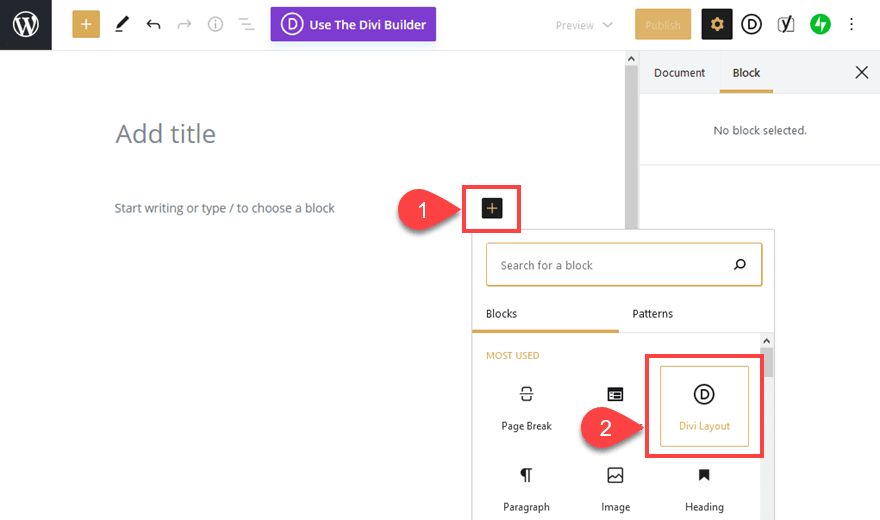Insert the Divi Layout block
880x520 pixels.
(x=704, y=406)
